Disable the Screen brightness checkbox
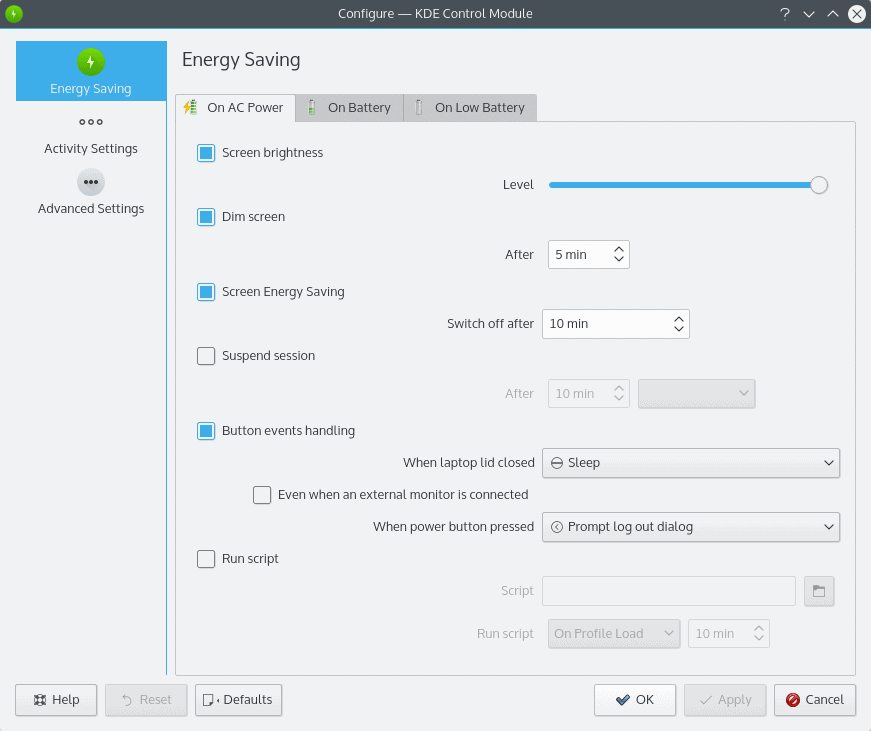 coord(206,153)
